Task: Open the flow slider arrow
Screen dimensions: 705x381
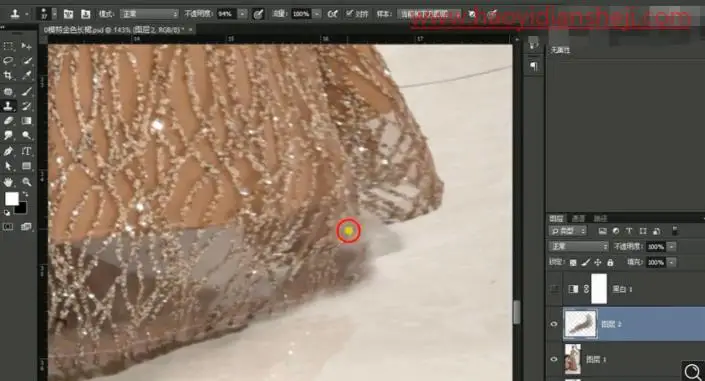Action: pos(317,14)
